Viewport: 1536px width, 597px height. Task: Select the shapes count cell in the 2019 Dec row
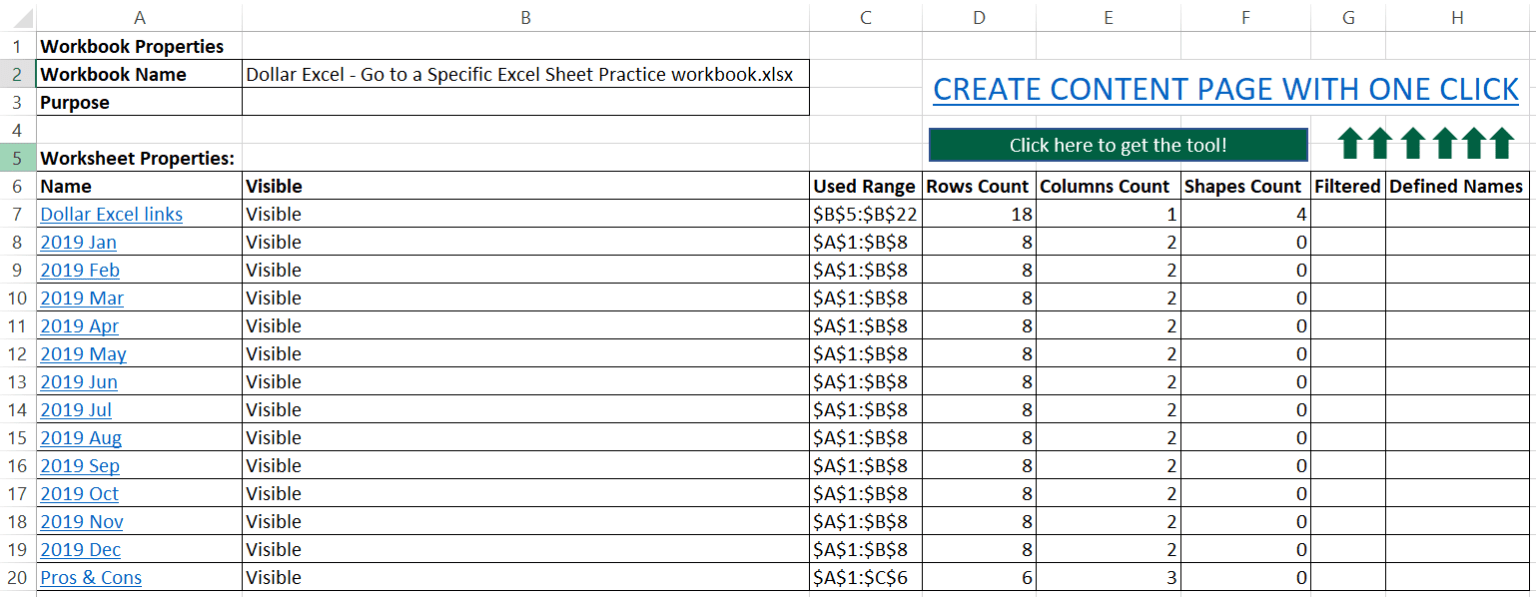[1245, 550]
